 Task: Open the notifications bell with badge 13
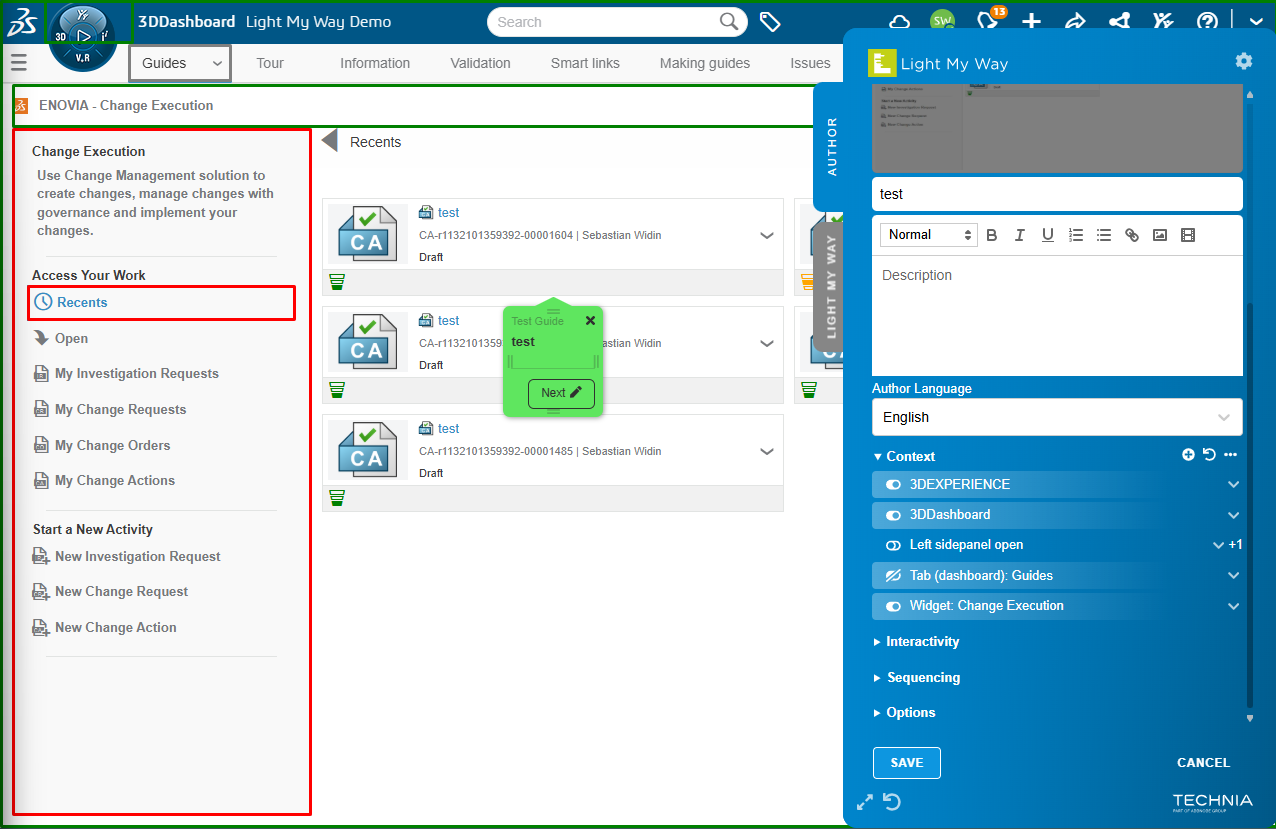[989, 22]
